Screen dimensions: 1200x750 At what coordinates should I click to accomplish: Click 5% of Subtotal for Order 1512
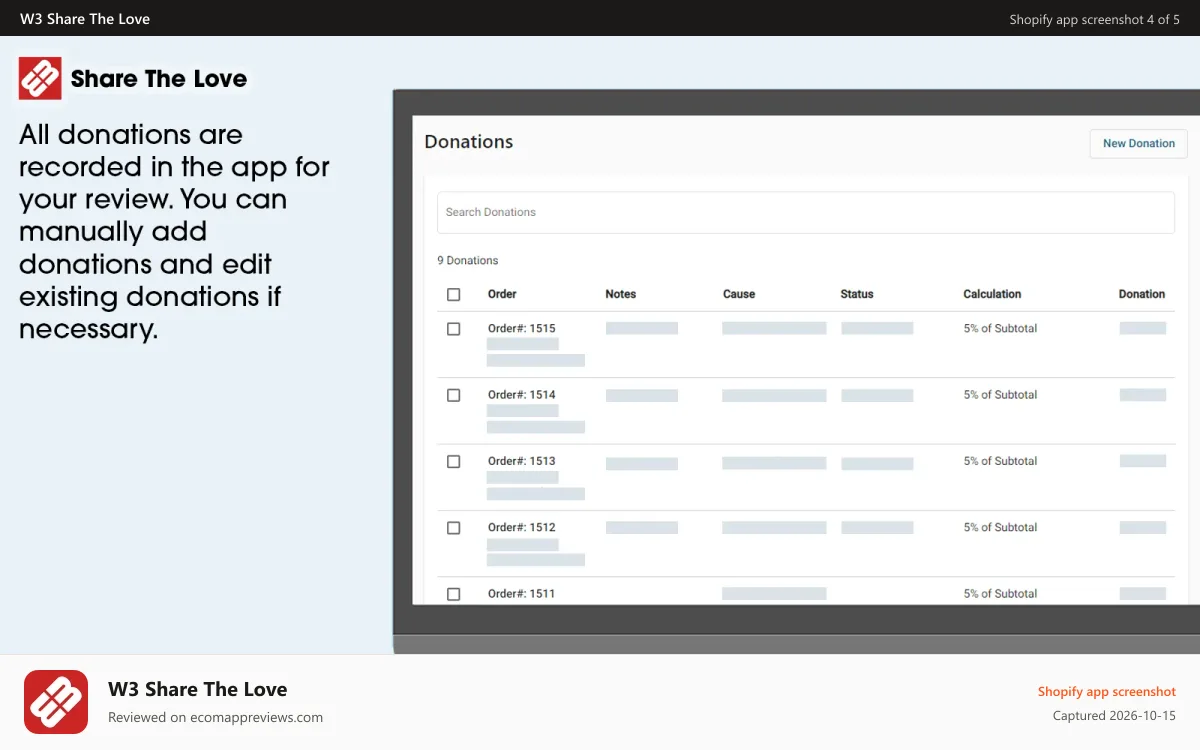point(1000,527)
